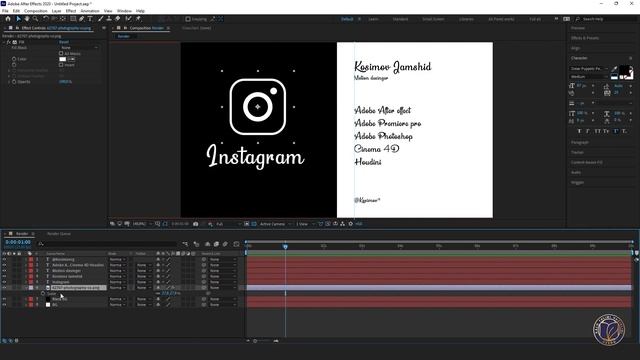This screenshot has height=360, width=640.
Task: Select the Rectangle shape tool
Action: pyautogui.click(x=73, y=19)
